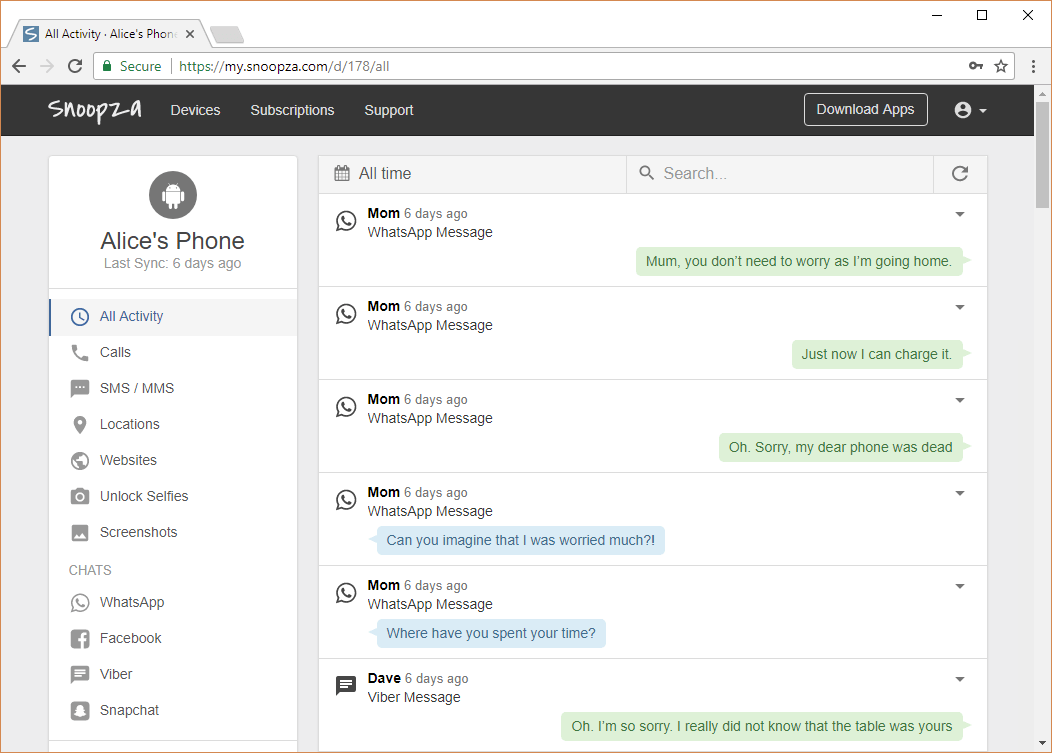Click the Download Apps button
The height and width of the screenshot is (753, 1052).
pos(865,109)
